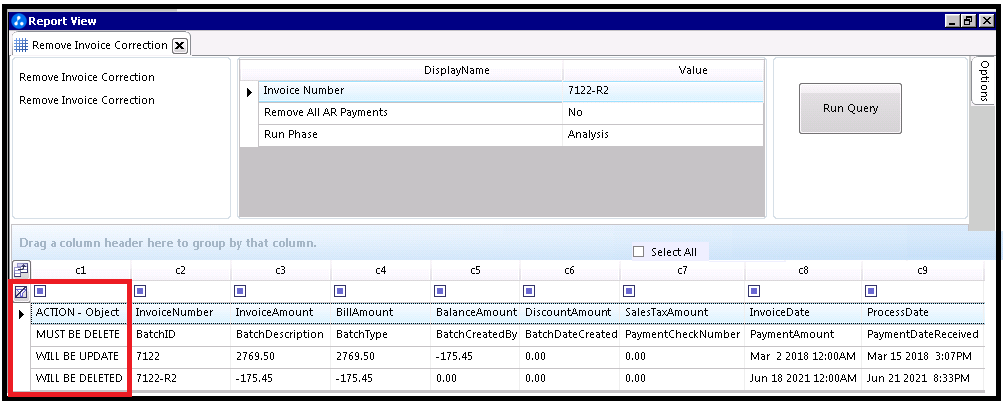This screenshot has width=1004, height=406.
Task: Click the grid icon on the Remove Invoice Correction tab
Action: pos(20,45)
